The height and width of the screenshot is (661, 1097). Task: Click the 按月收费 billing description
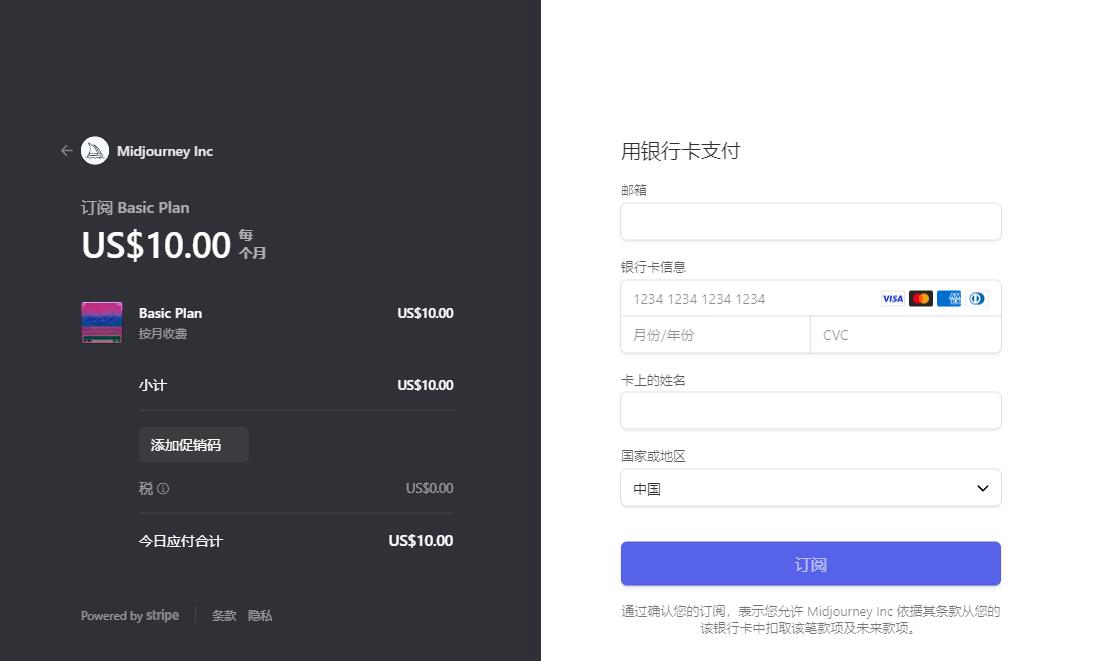pyautogui.click(x=163, y=334)
